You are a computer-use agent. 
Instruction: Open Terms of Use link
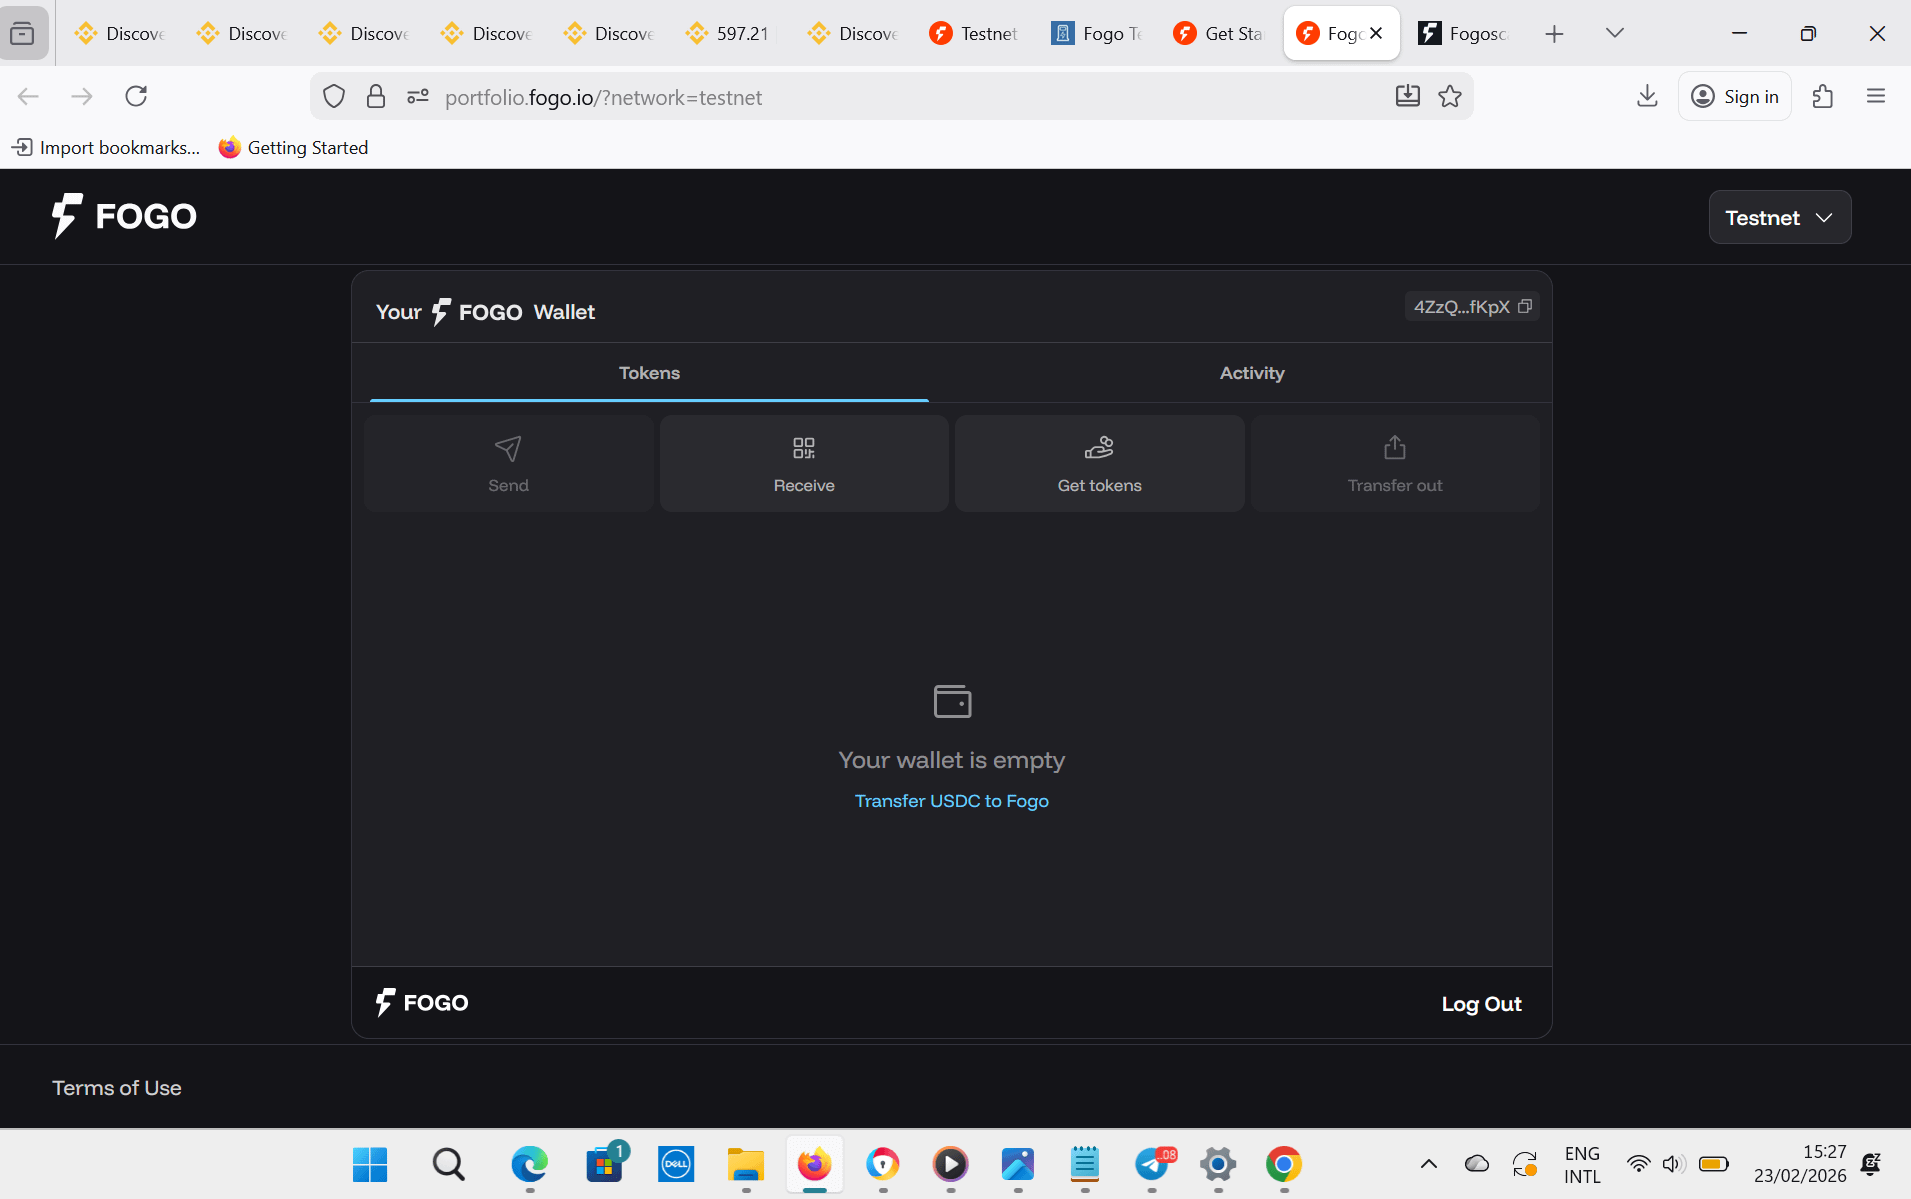pyautogui.click(x=117, y=1088)
